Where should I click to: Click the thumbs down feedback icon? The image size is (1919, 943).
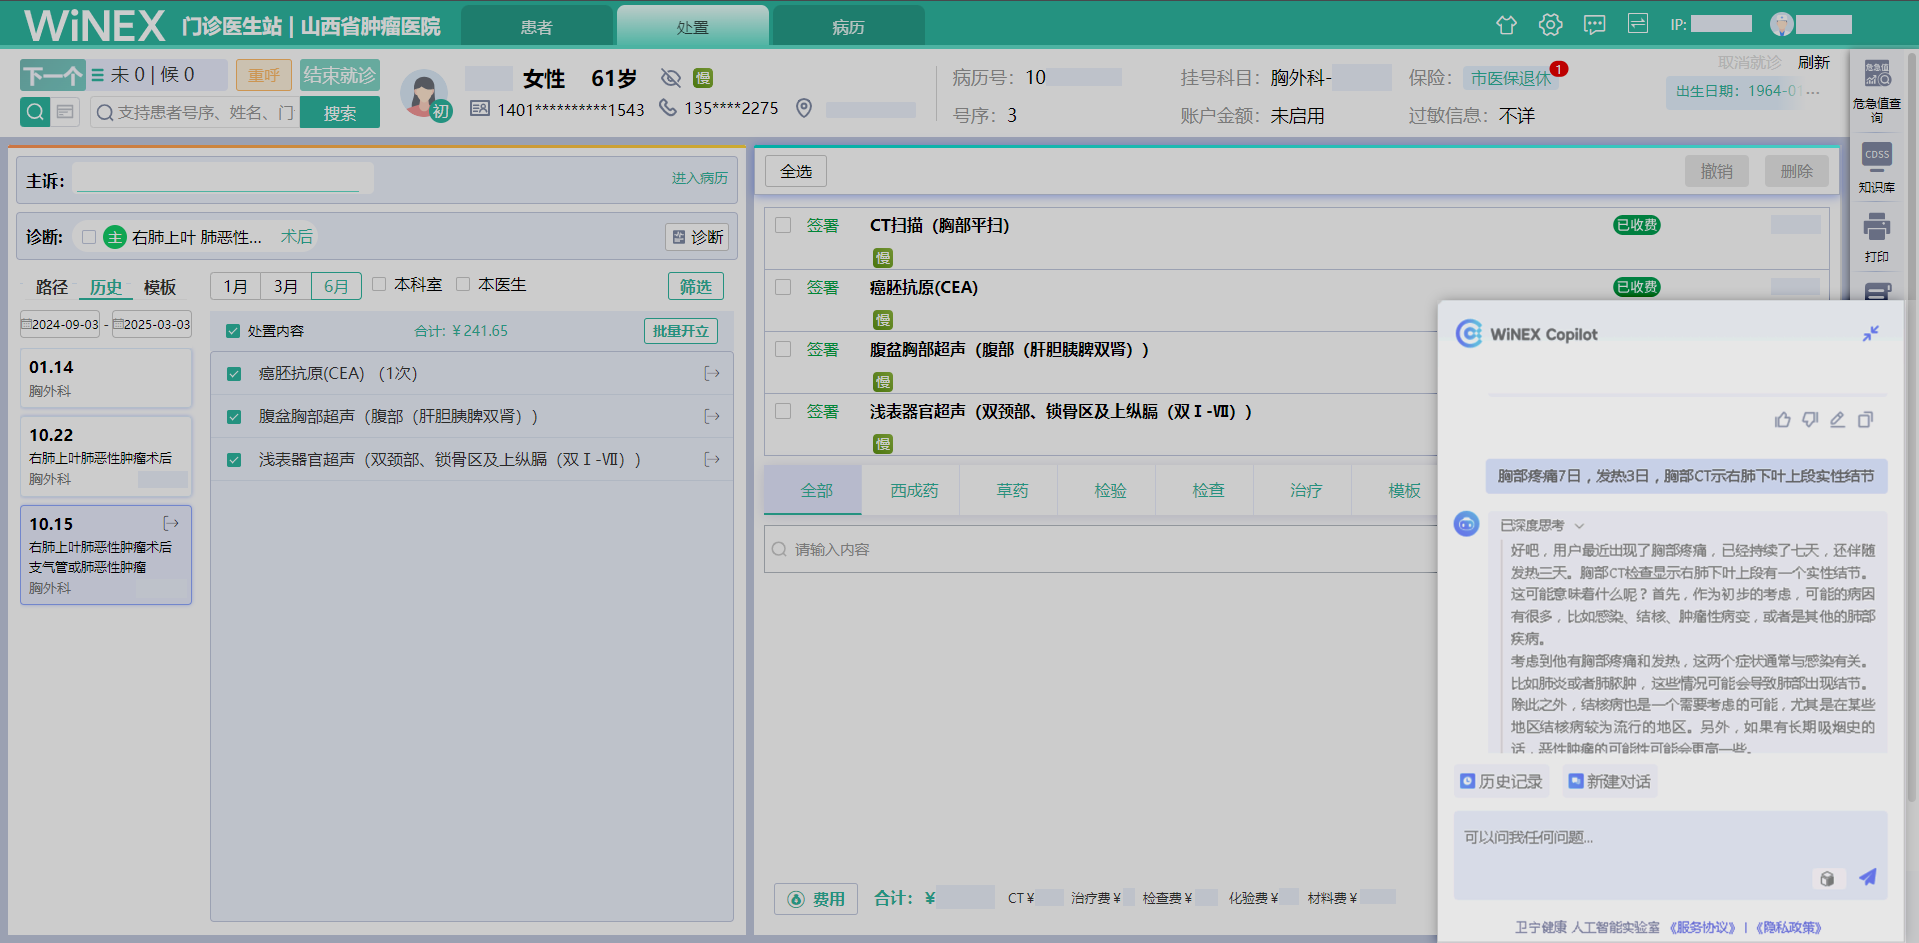(1810, 420)
